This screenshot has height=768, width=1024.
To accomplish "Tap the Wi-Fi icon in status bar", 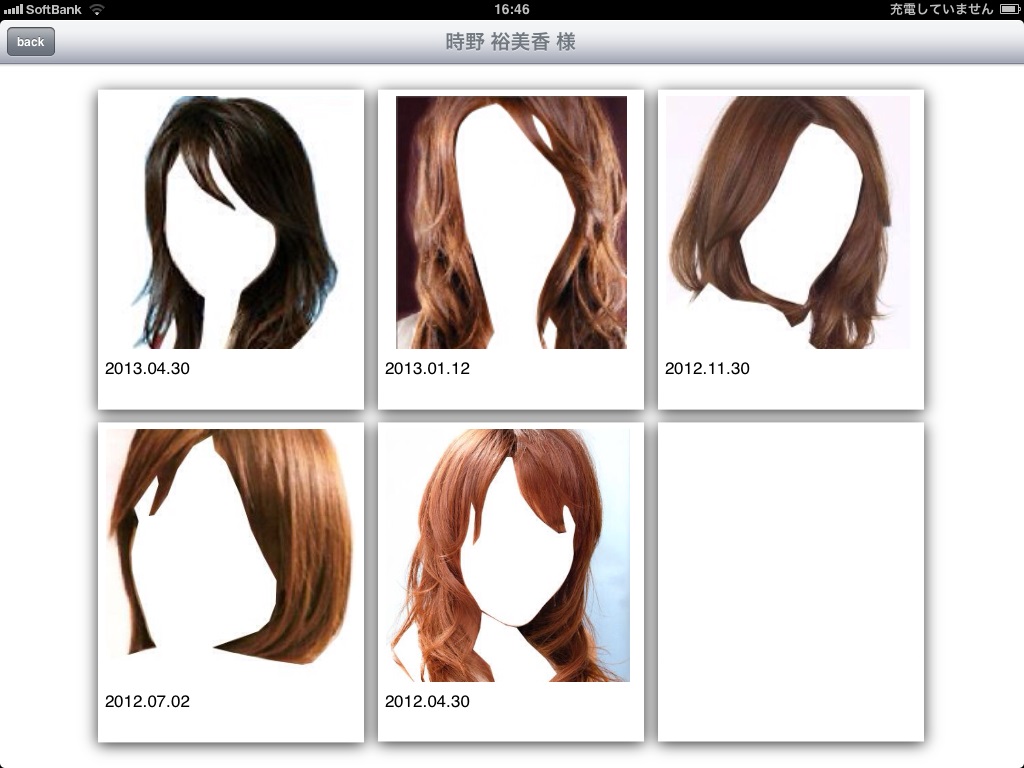I will coord(96,9).
